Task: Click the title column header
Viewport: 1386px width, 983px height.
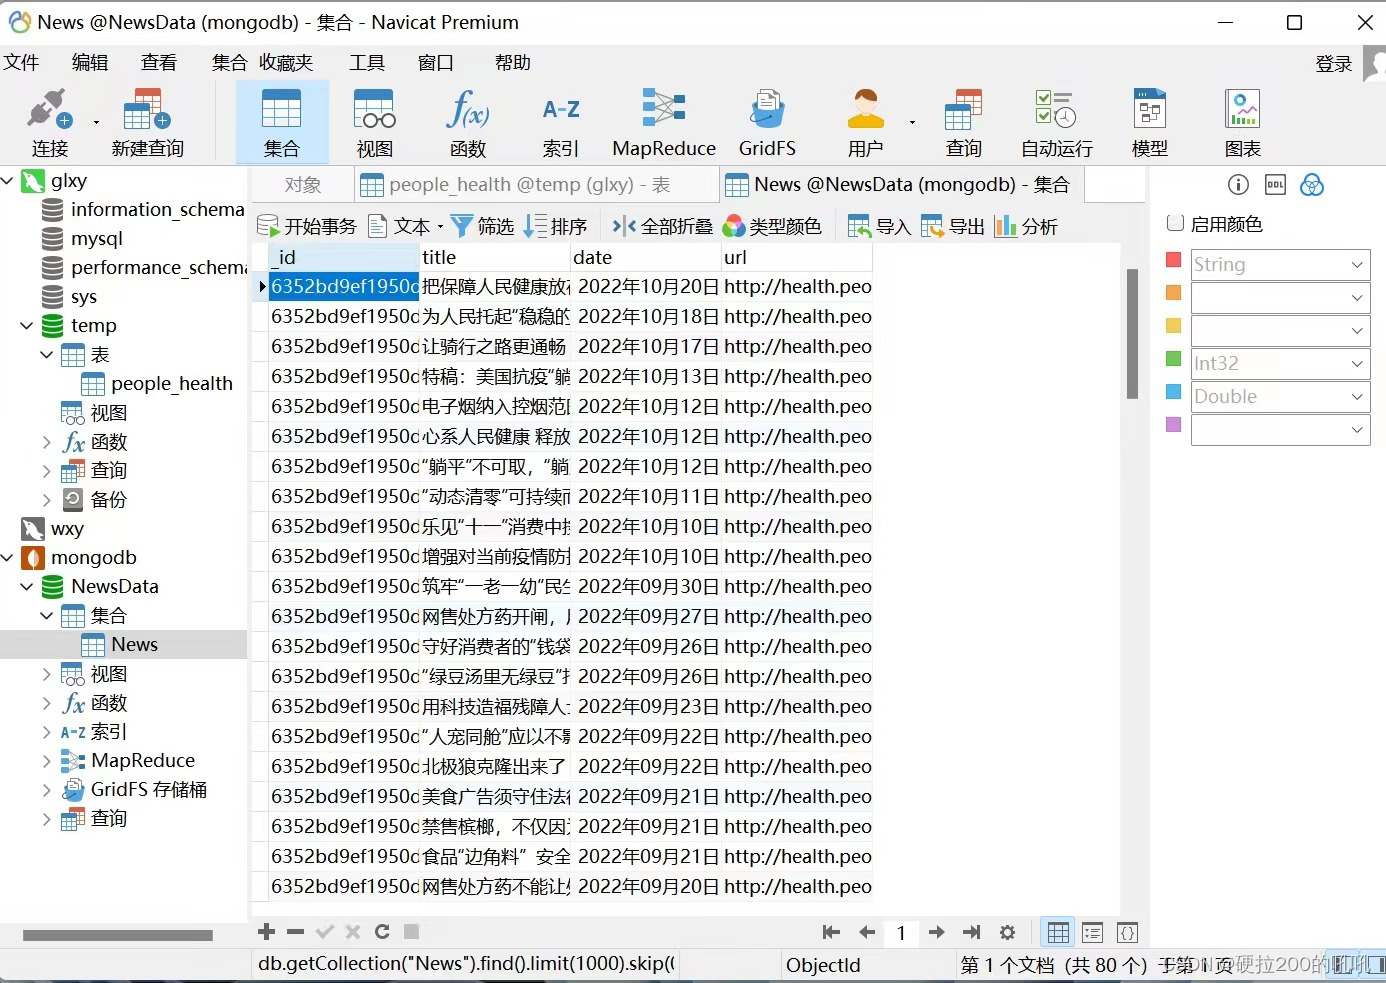Action: click(495, 257)
